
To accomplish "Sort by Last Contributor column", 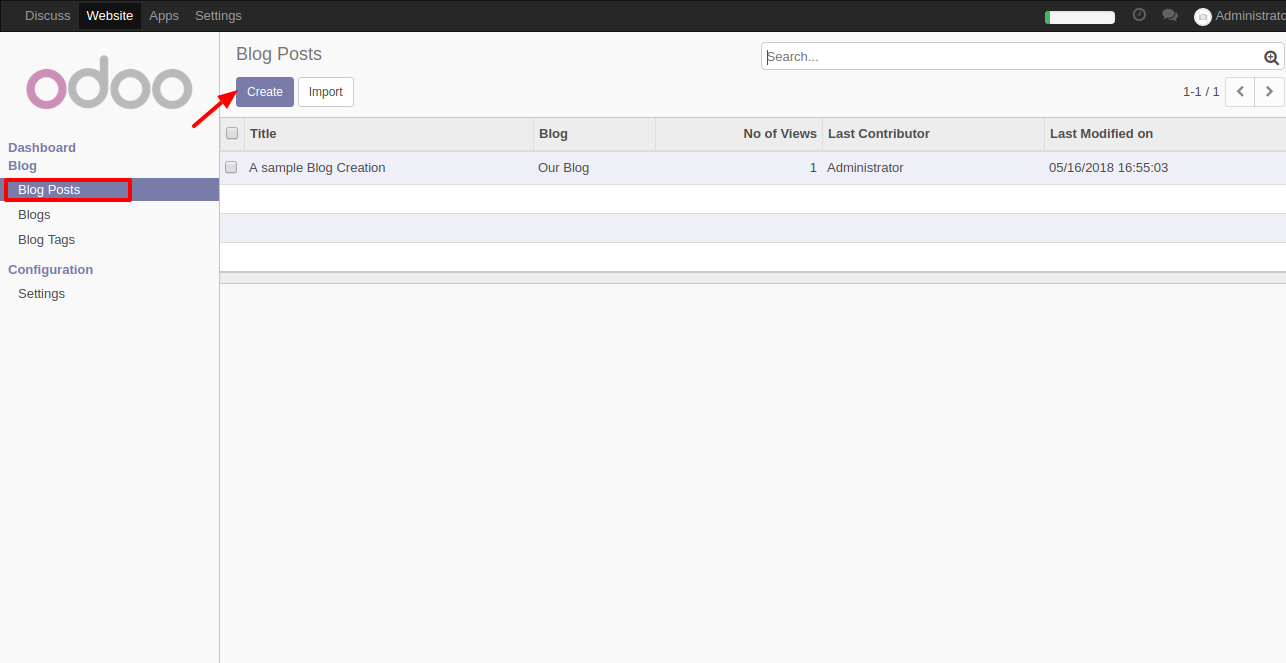I will click(x=933, y=133).
